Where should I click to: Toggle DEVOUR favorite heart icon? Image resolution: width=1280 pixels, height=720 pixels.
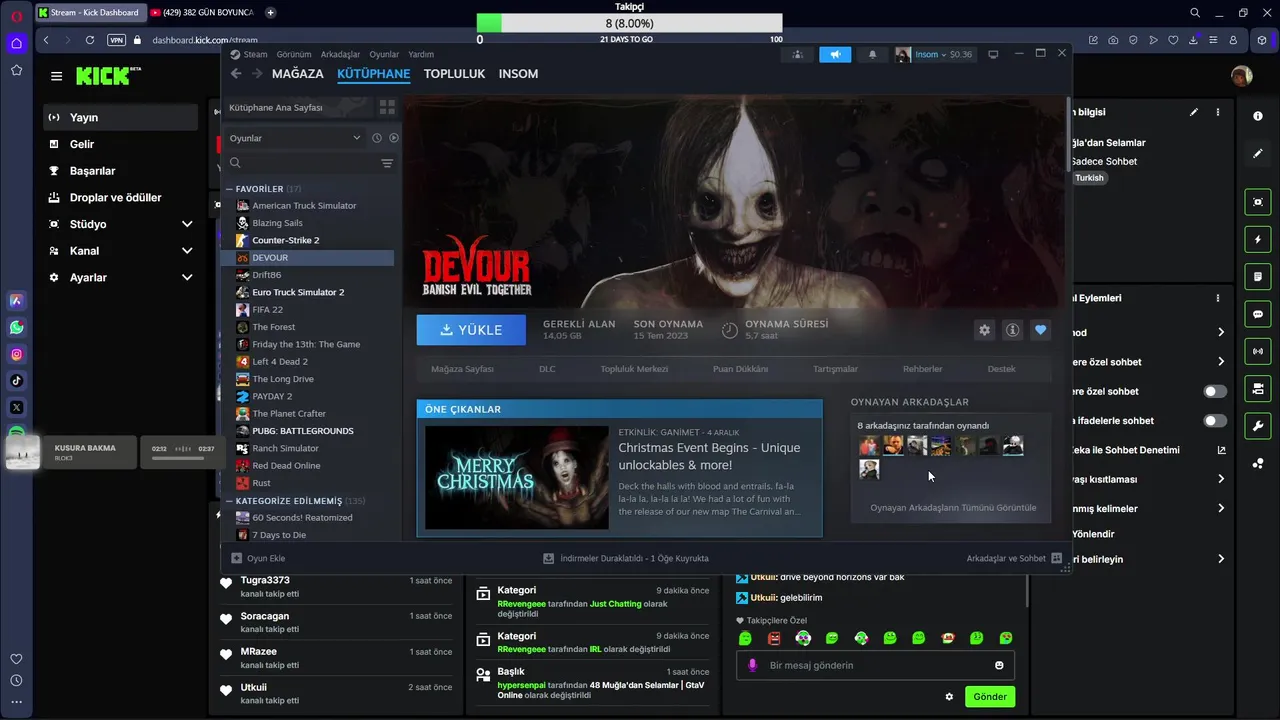1041,330
